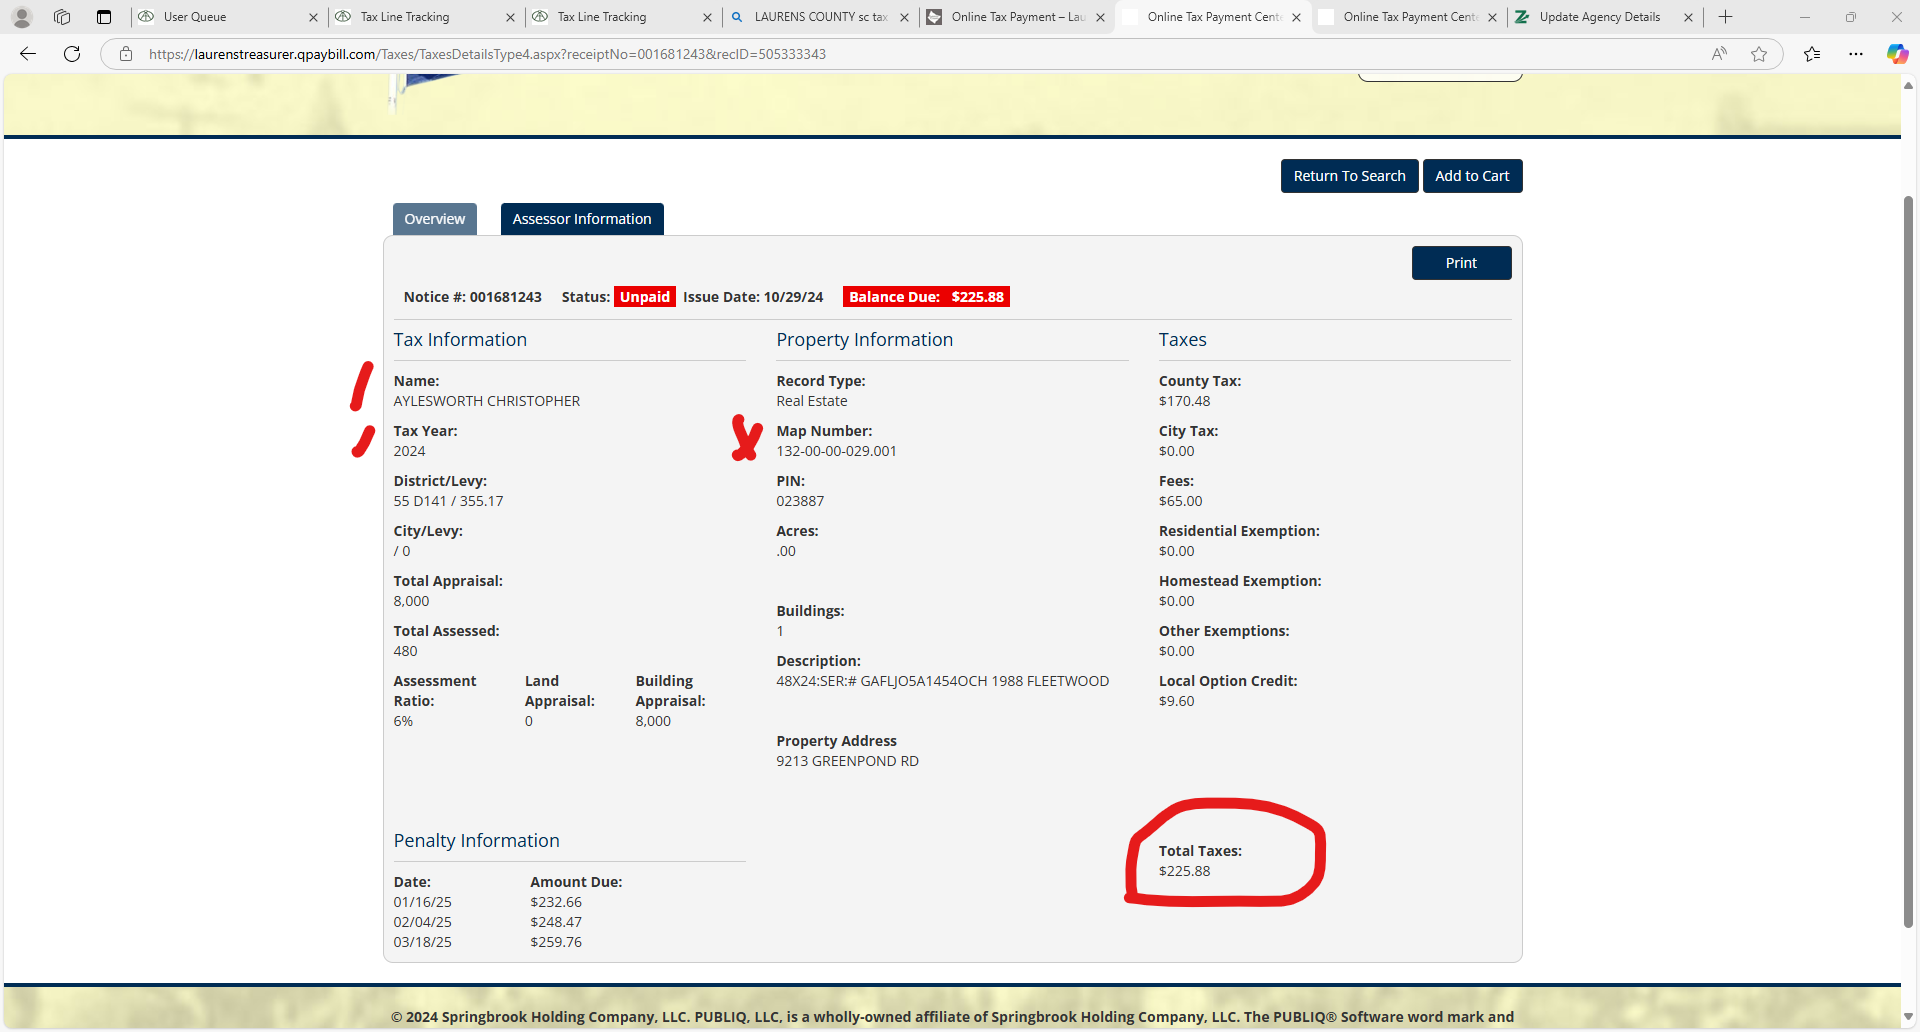Click the browser back arrow
This screenshot has width=1920, height=1032.
click(x=28, y=54)
